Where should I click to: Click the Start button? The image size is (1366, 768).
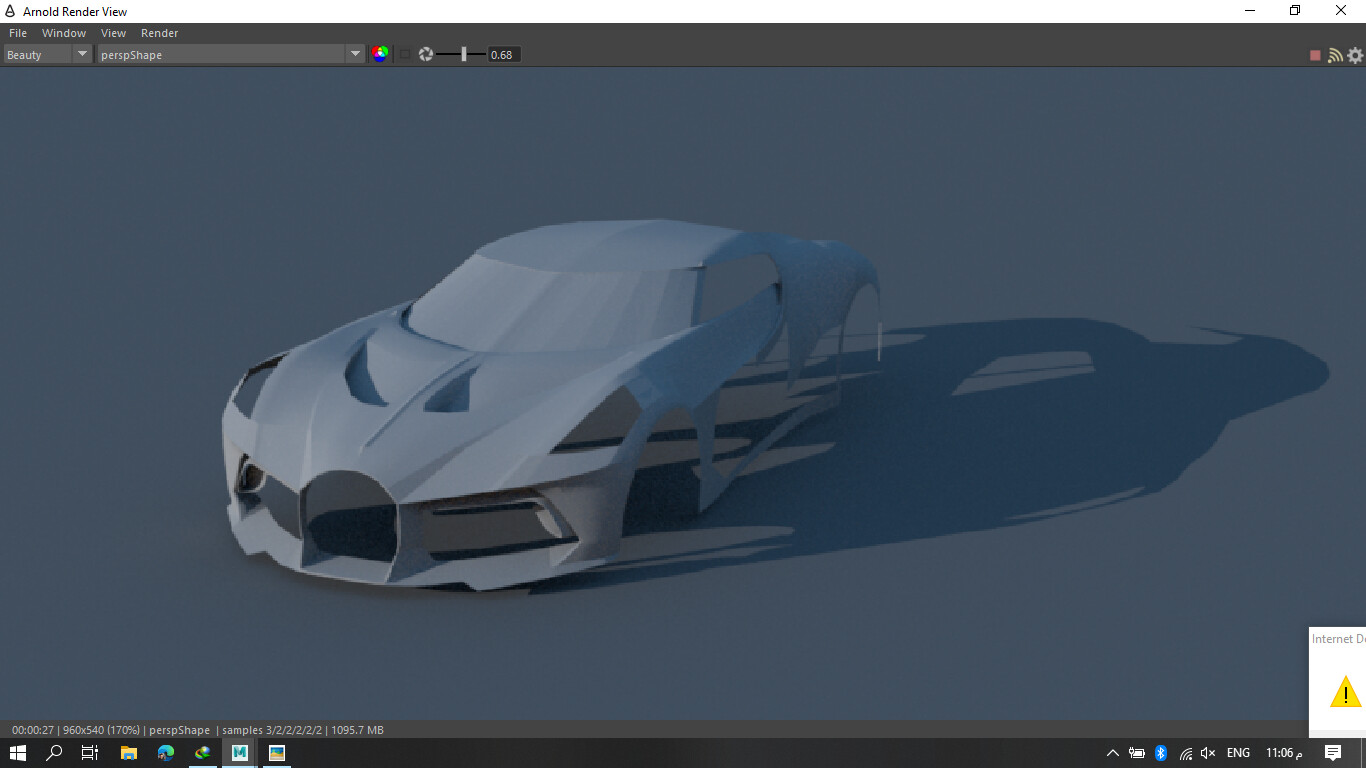pyautogui.click(x=18, y=753)
